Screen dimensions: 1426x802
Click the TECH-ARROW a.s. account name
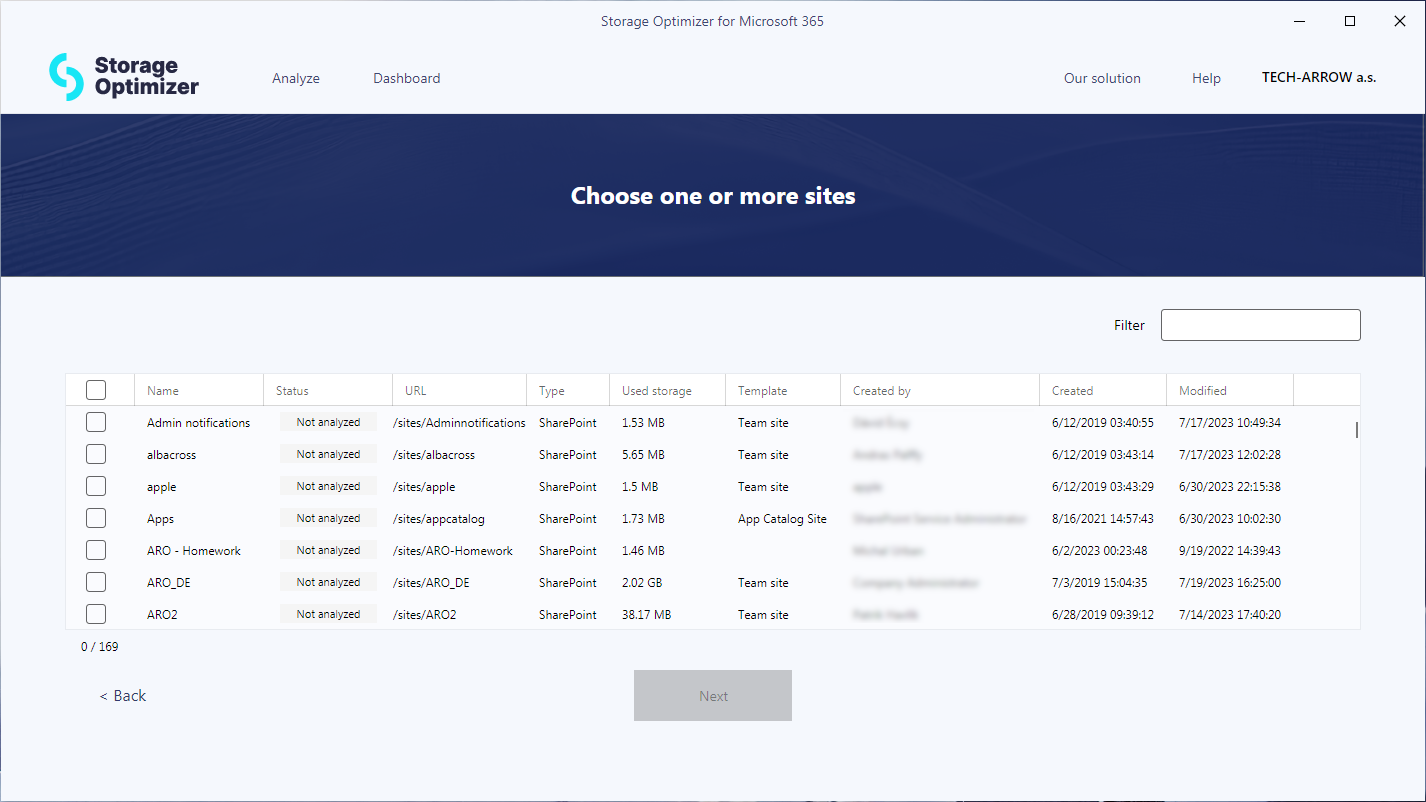[1319, 77]
